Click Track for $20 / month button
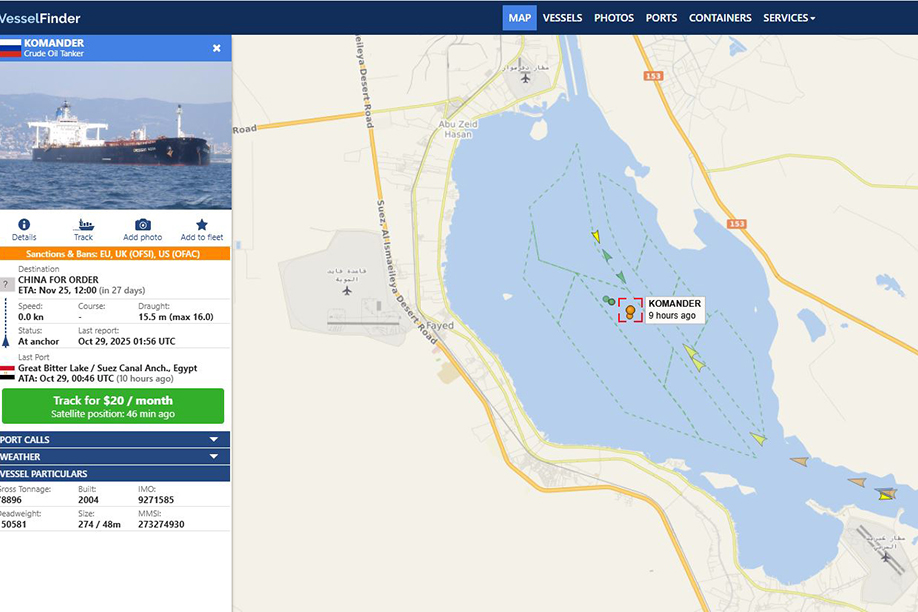This screenshot has width=918, height=612. 113,406
